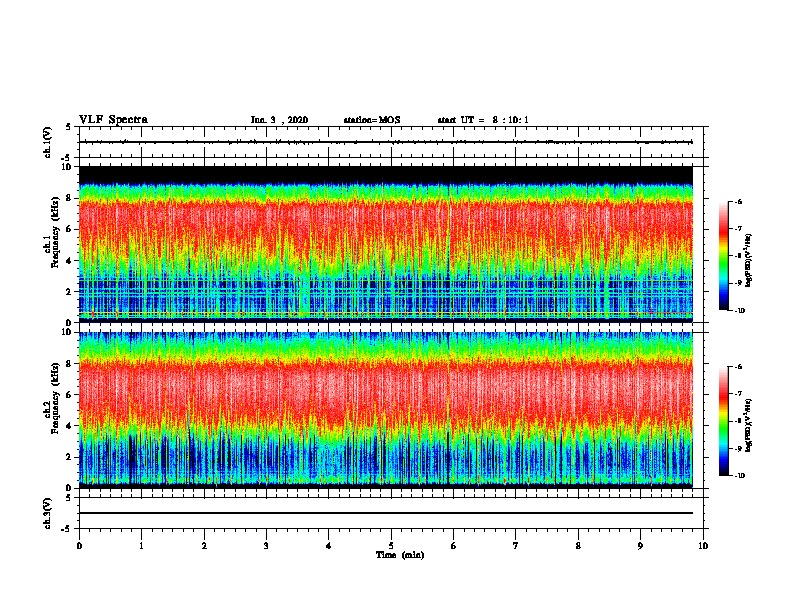Click the "-10" label on ch.1 color scale
This screenshot has width=792, height=612.
pyautogui.click(x=740, y=311)
